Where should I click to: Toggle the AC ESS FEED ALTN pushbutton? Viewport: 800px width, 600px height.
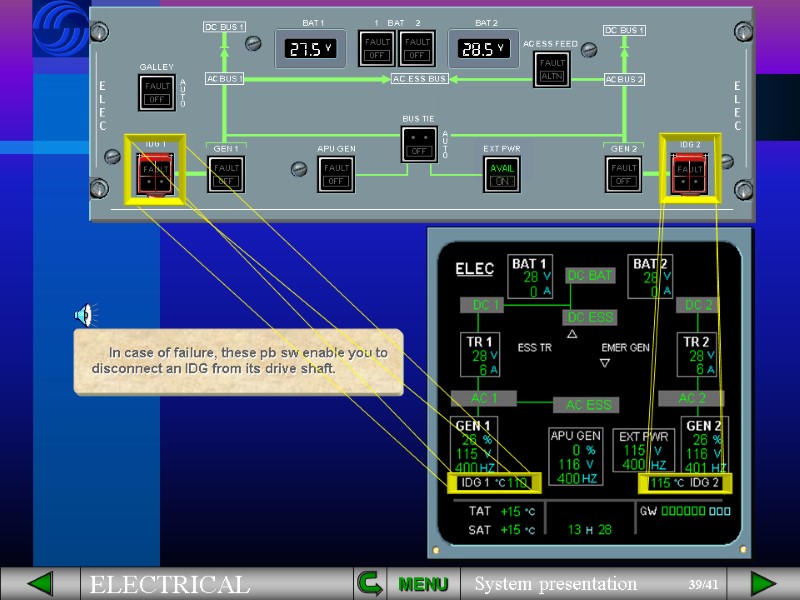point(552,69)
